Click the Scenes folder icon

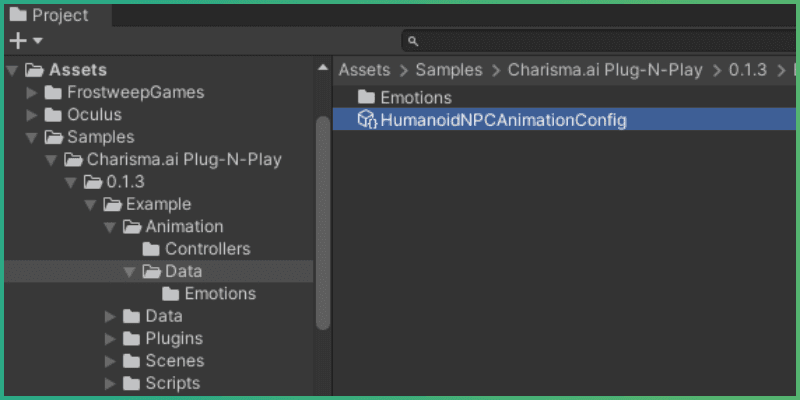point(132,361)
